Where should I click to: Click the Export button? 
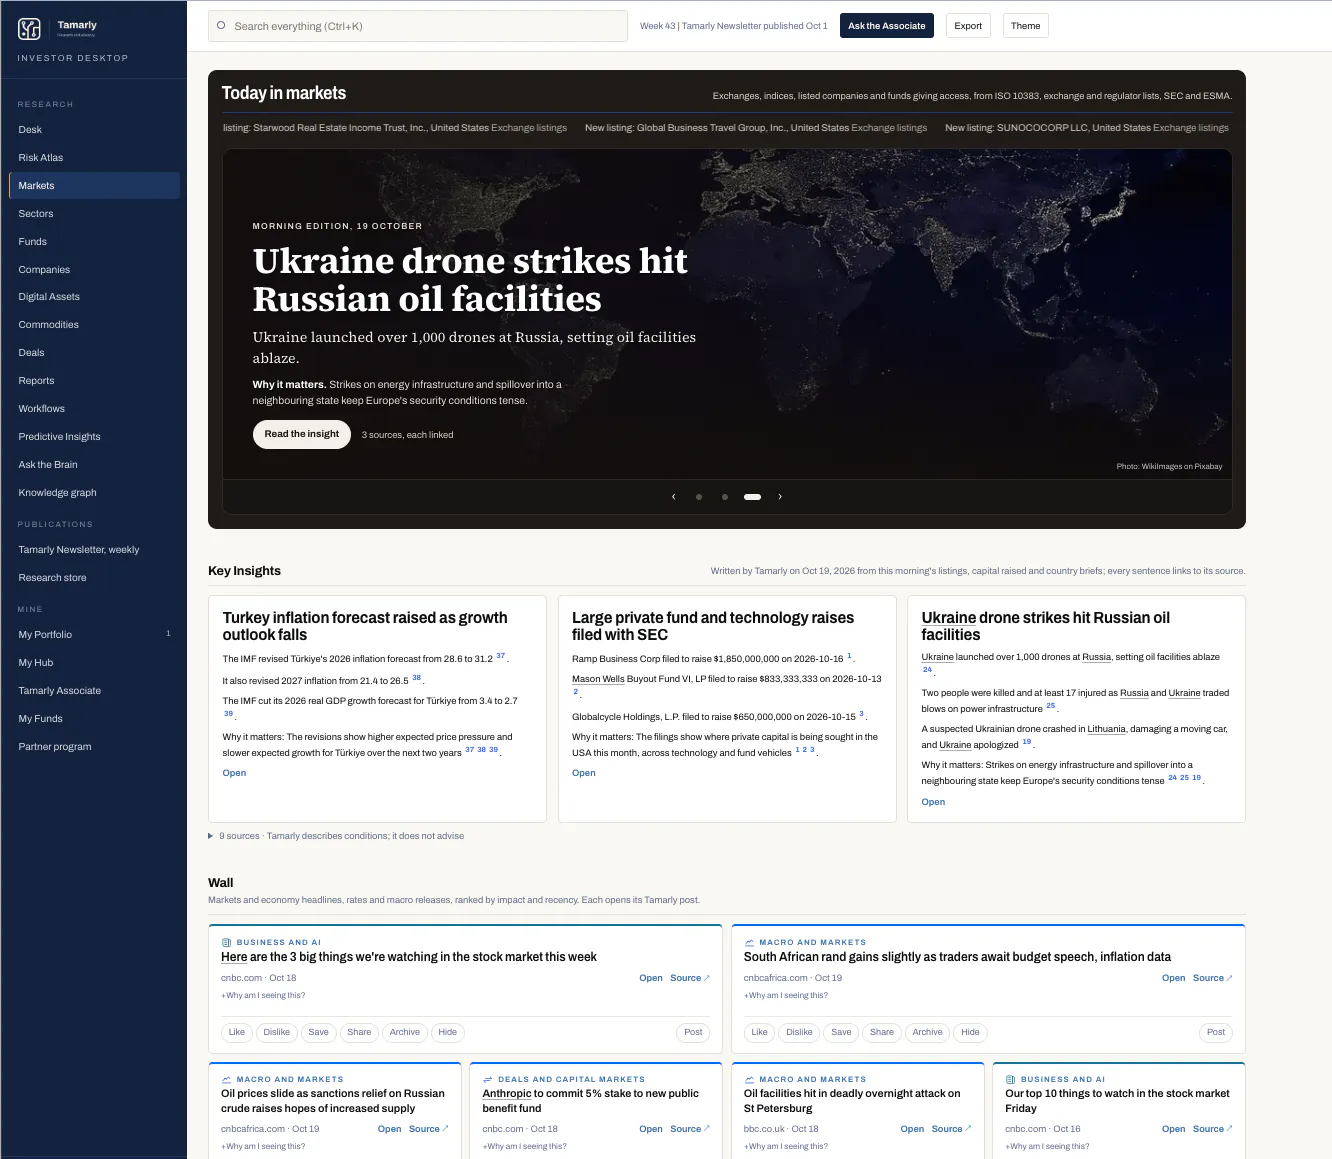pyautogui.click(x=968, y=26)
